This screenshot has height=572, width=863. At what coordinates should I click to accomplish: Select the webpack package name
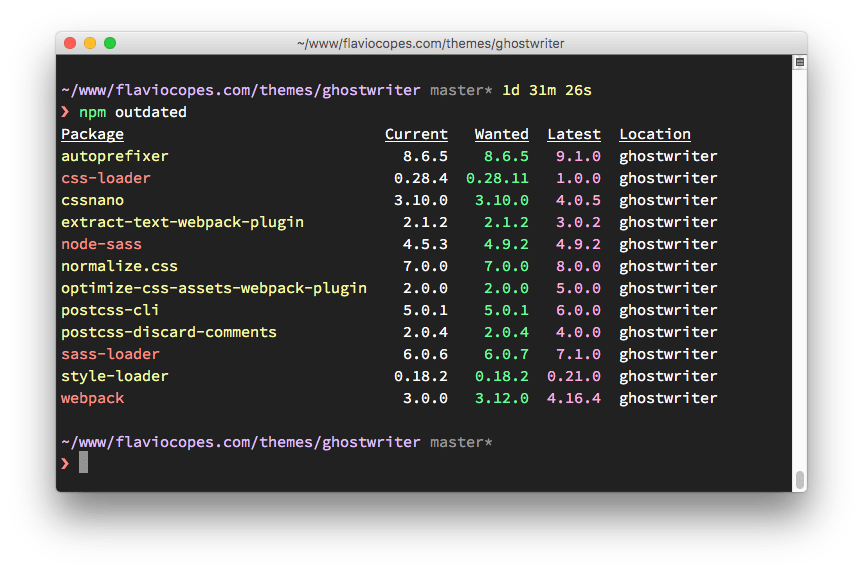click(x=92, y=398)
